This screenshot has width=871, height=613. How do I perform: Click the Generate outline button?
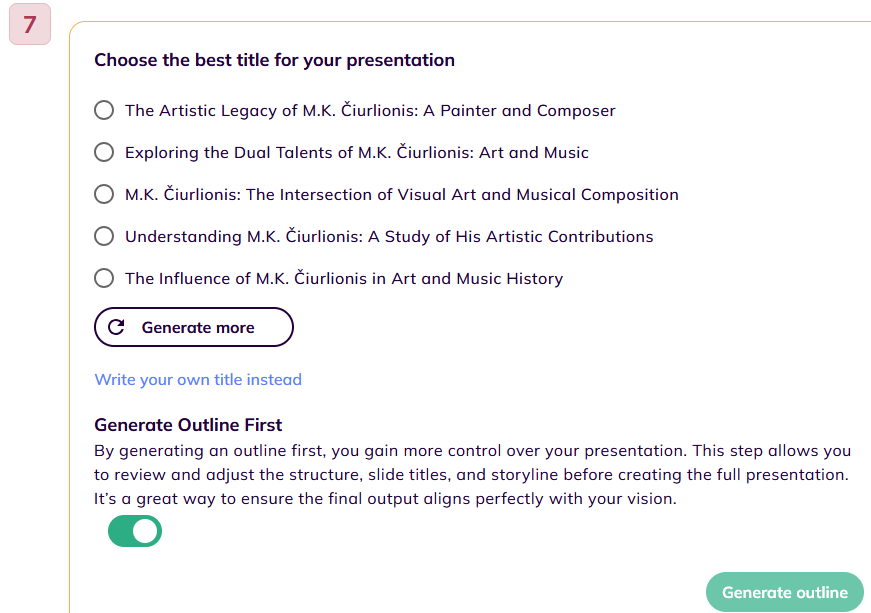(x=784, y=592)
